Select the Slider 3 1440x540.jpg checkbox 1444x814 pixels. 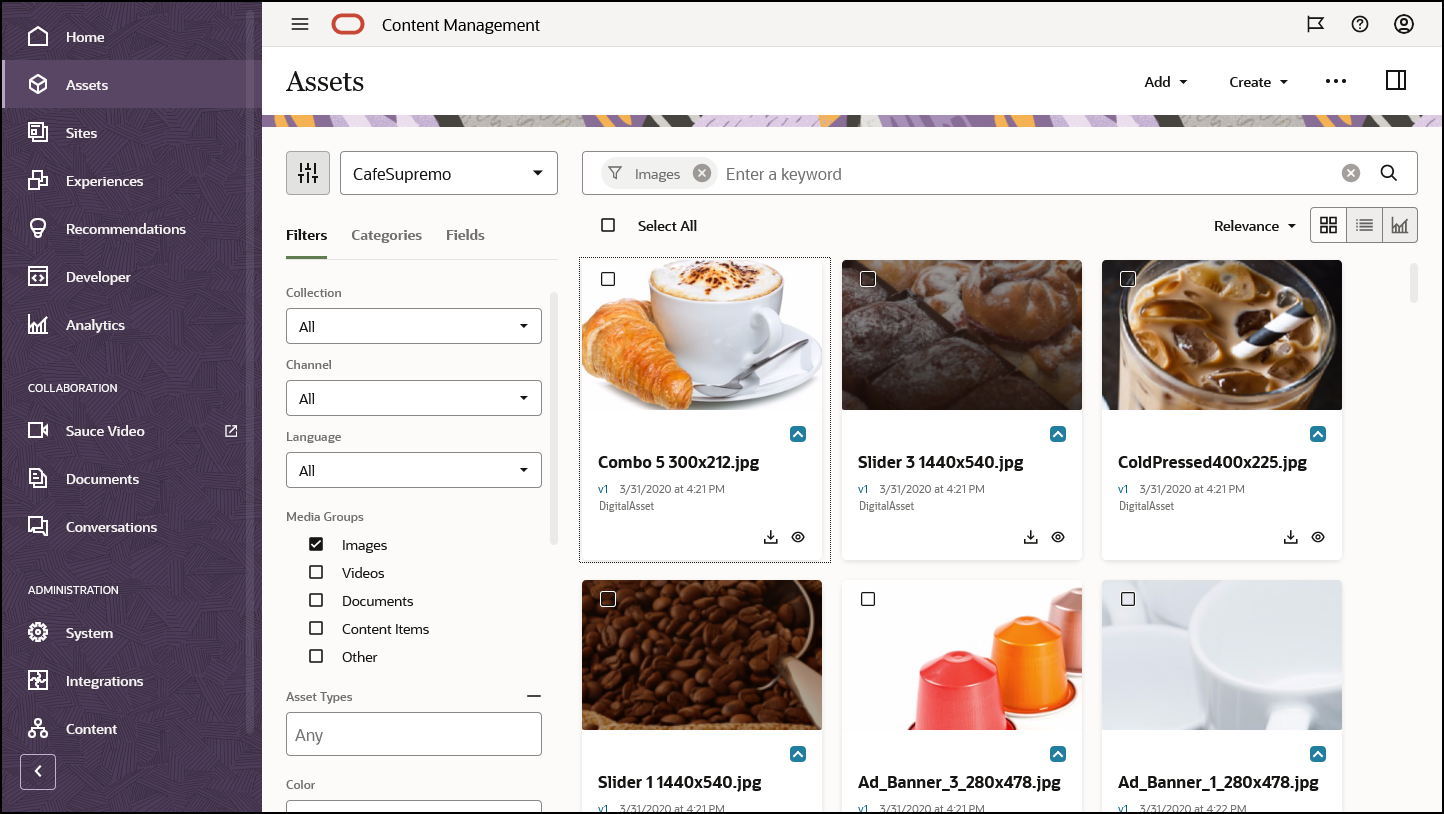868,279
